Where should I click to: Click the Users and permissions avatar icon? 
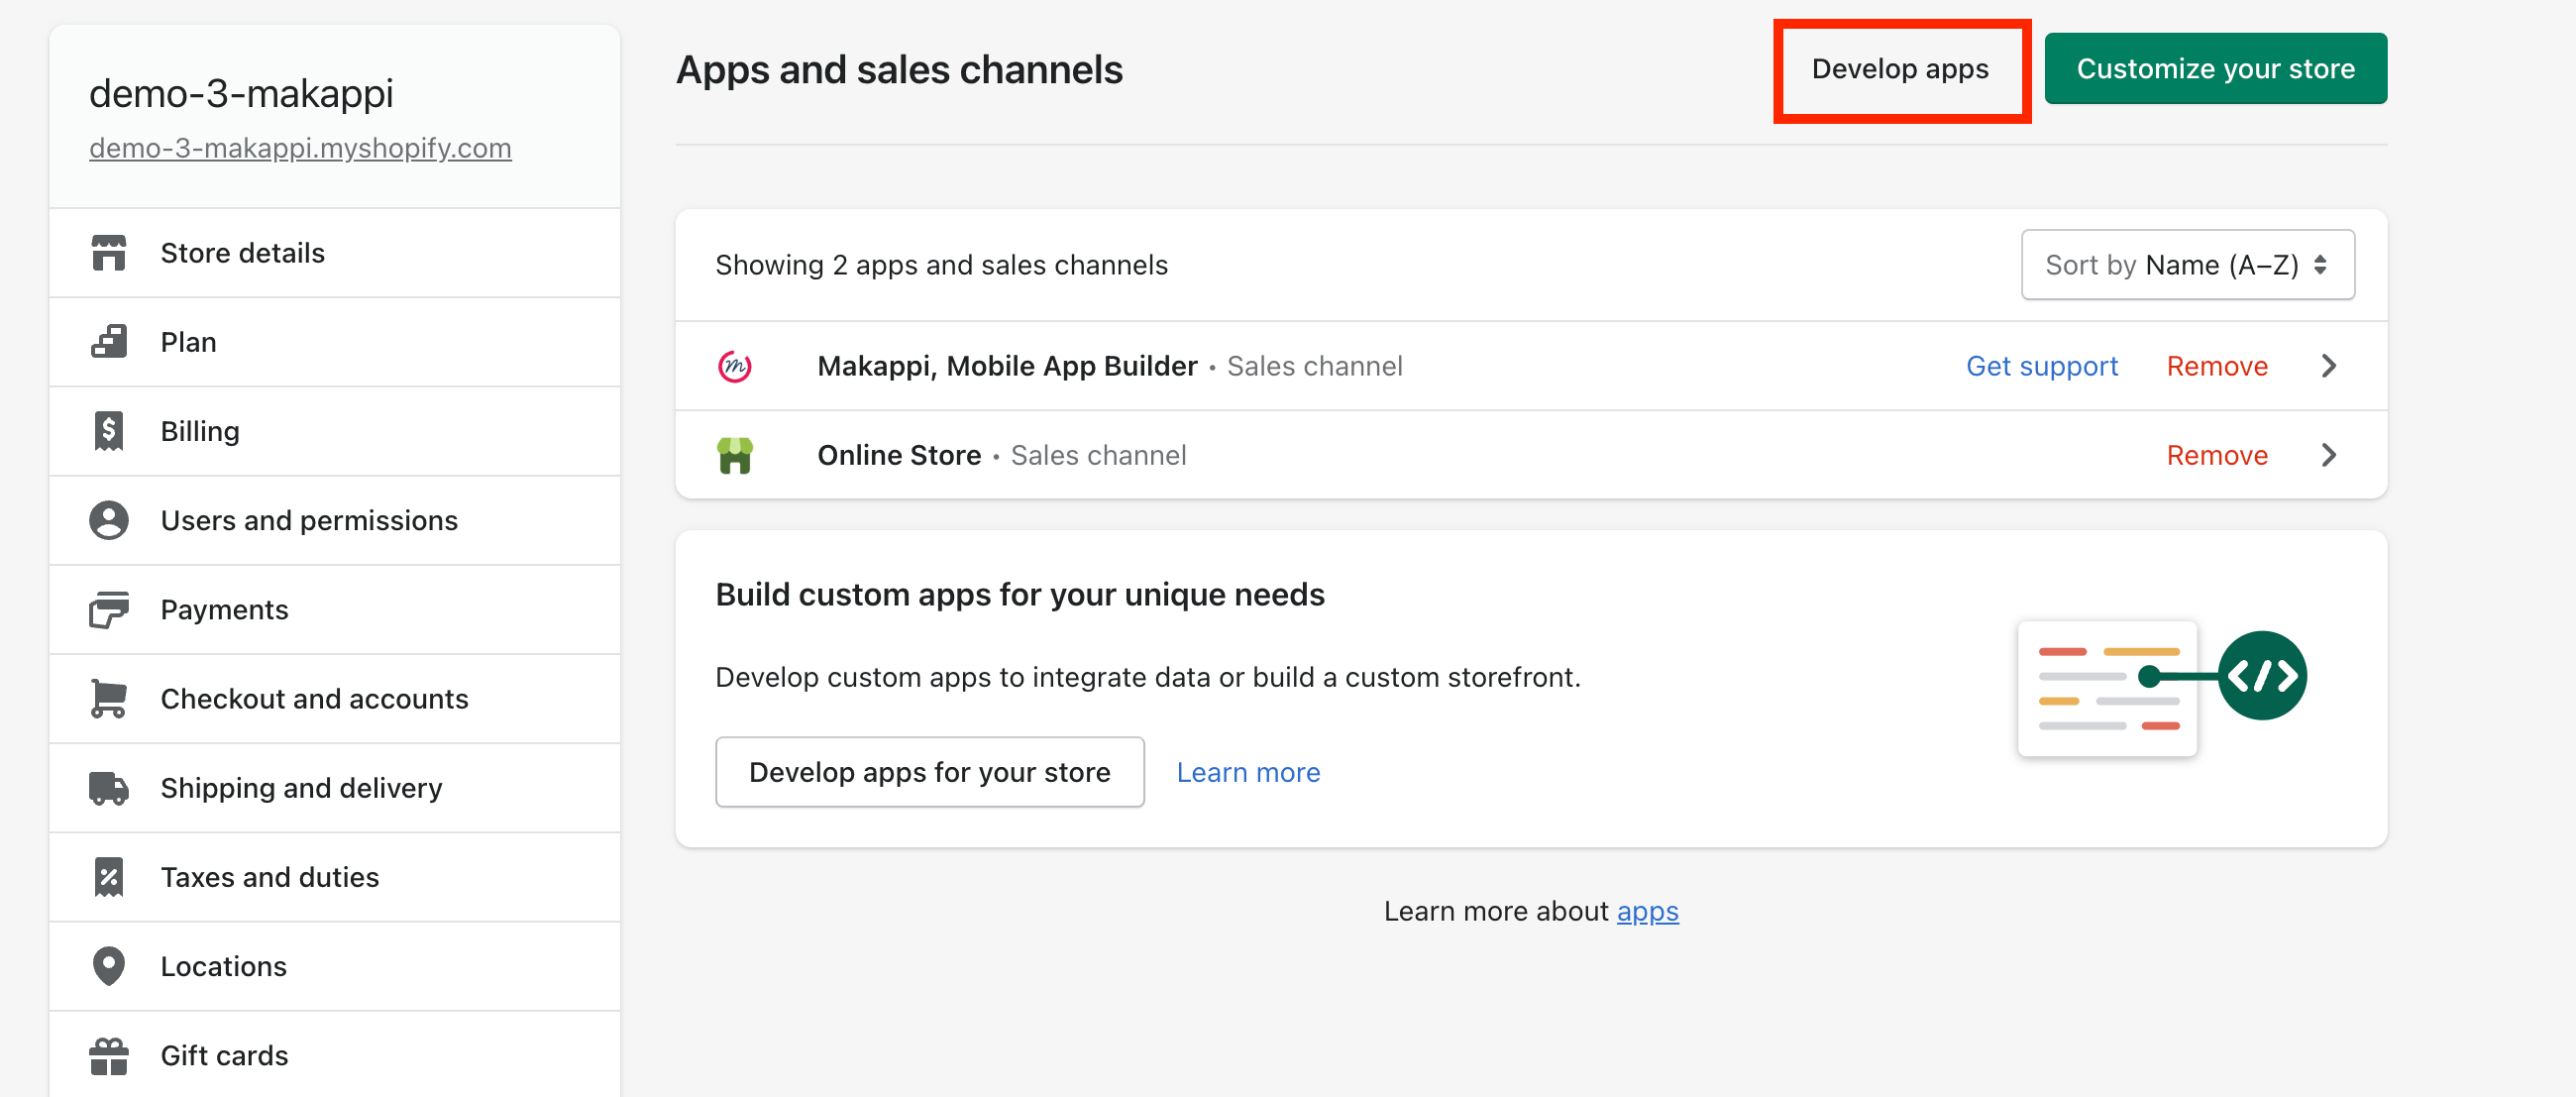pyautogui.click(x=108, y=520)
